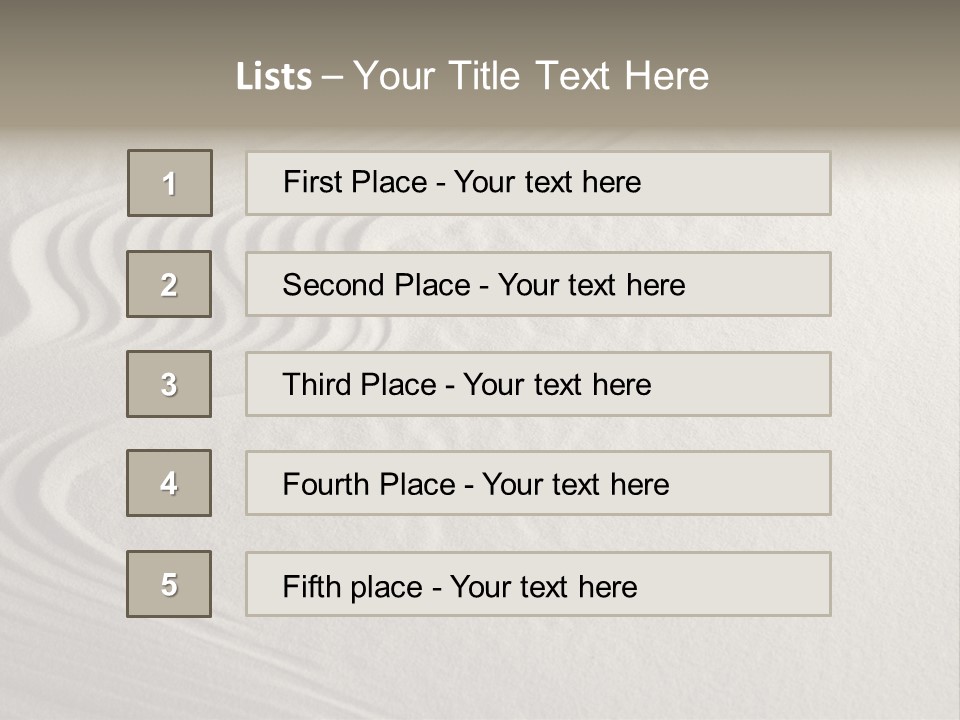Image resolution: width=960 pixels, height=720 pixels.
Task: Select the words Your Title Text Here
Action: 531,76
